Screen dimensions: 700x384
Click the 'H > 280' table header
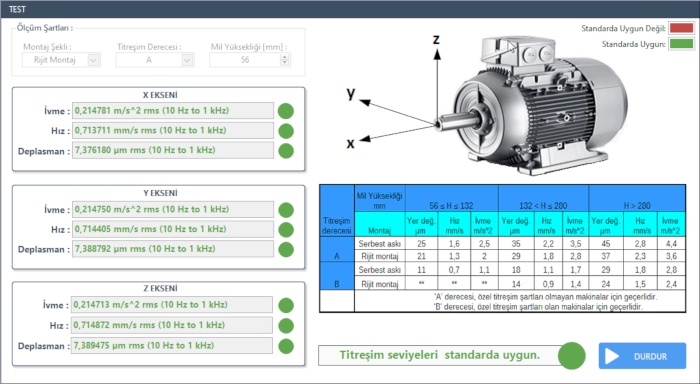point(637,198)
